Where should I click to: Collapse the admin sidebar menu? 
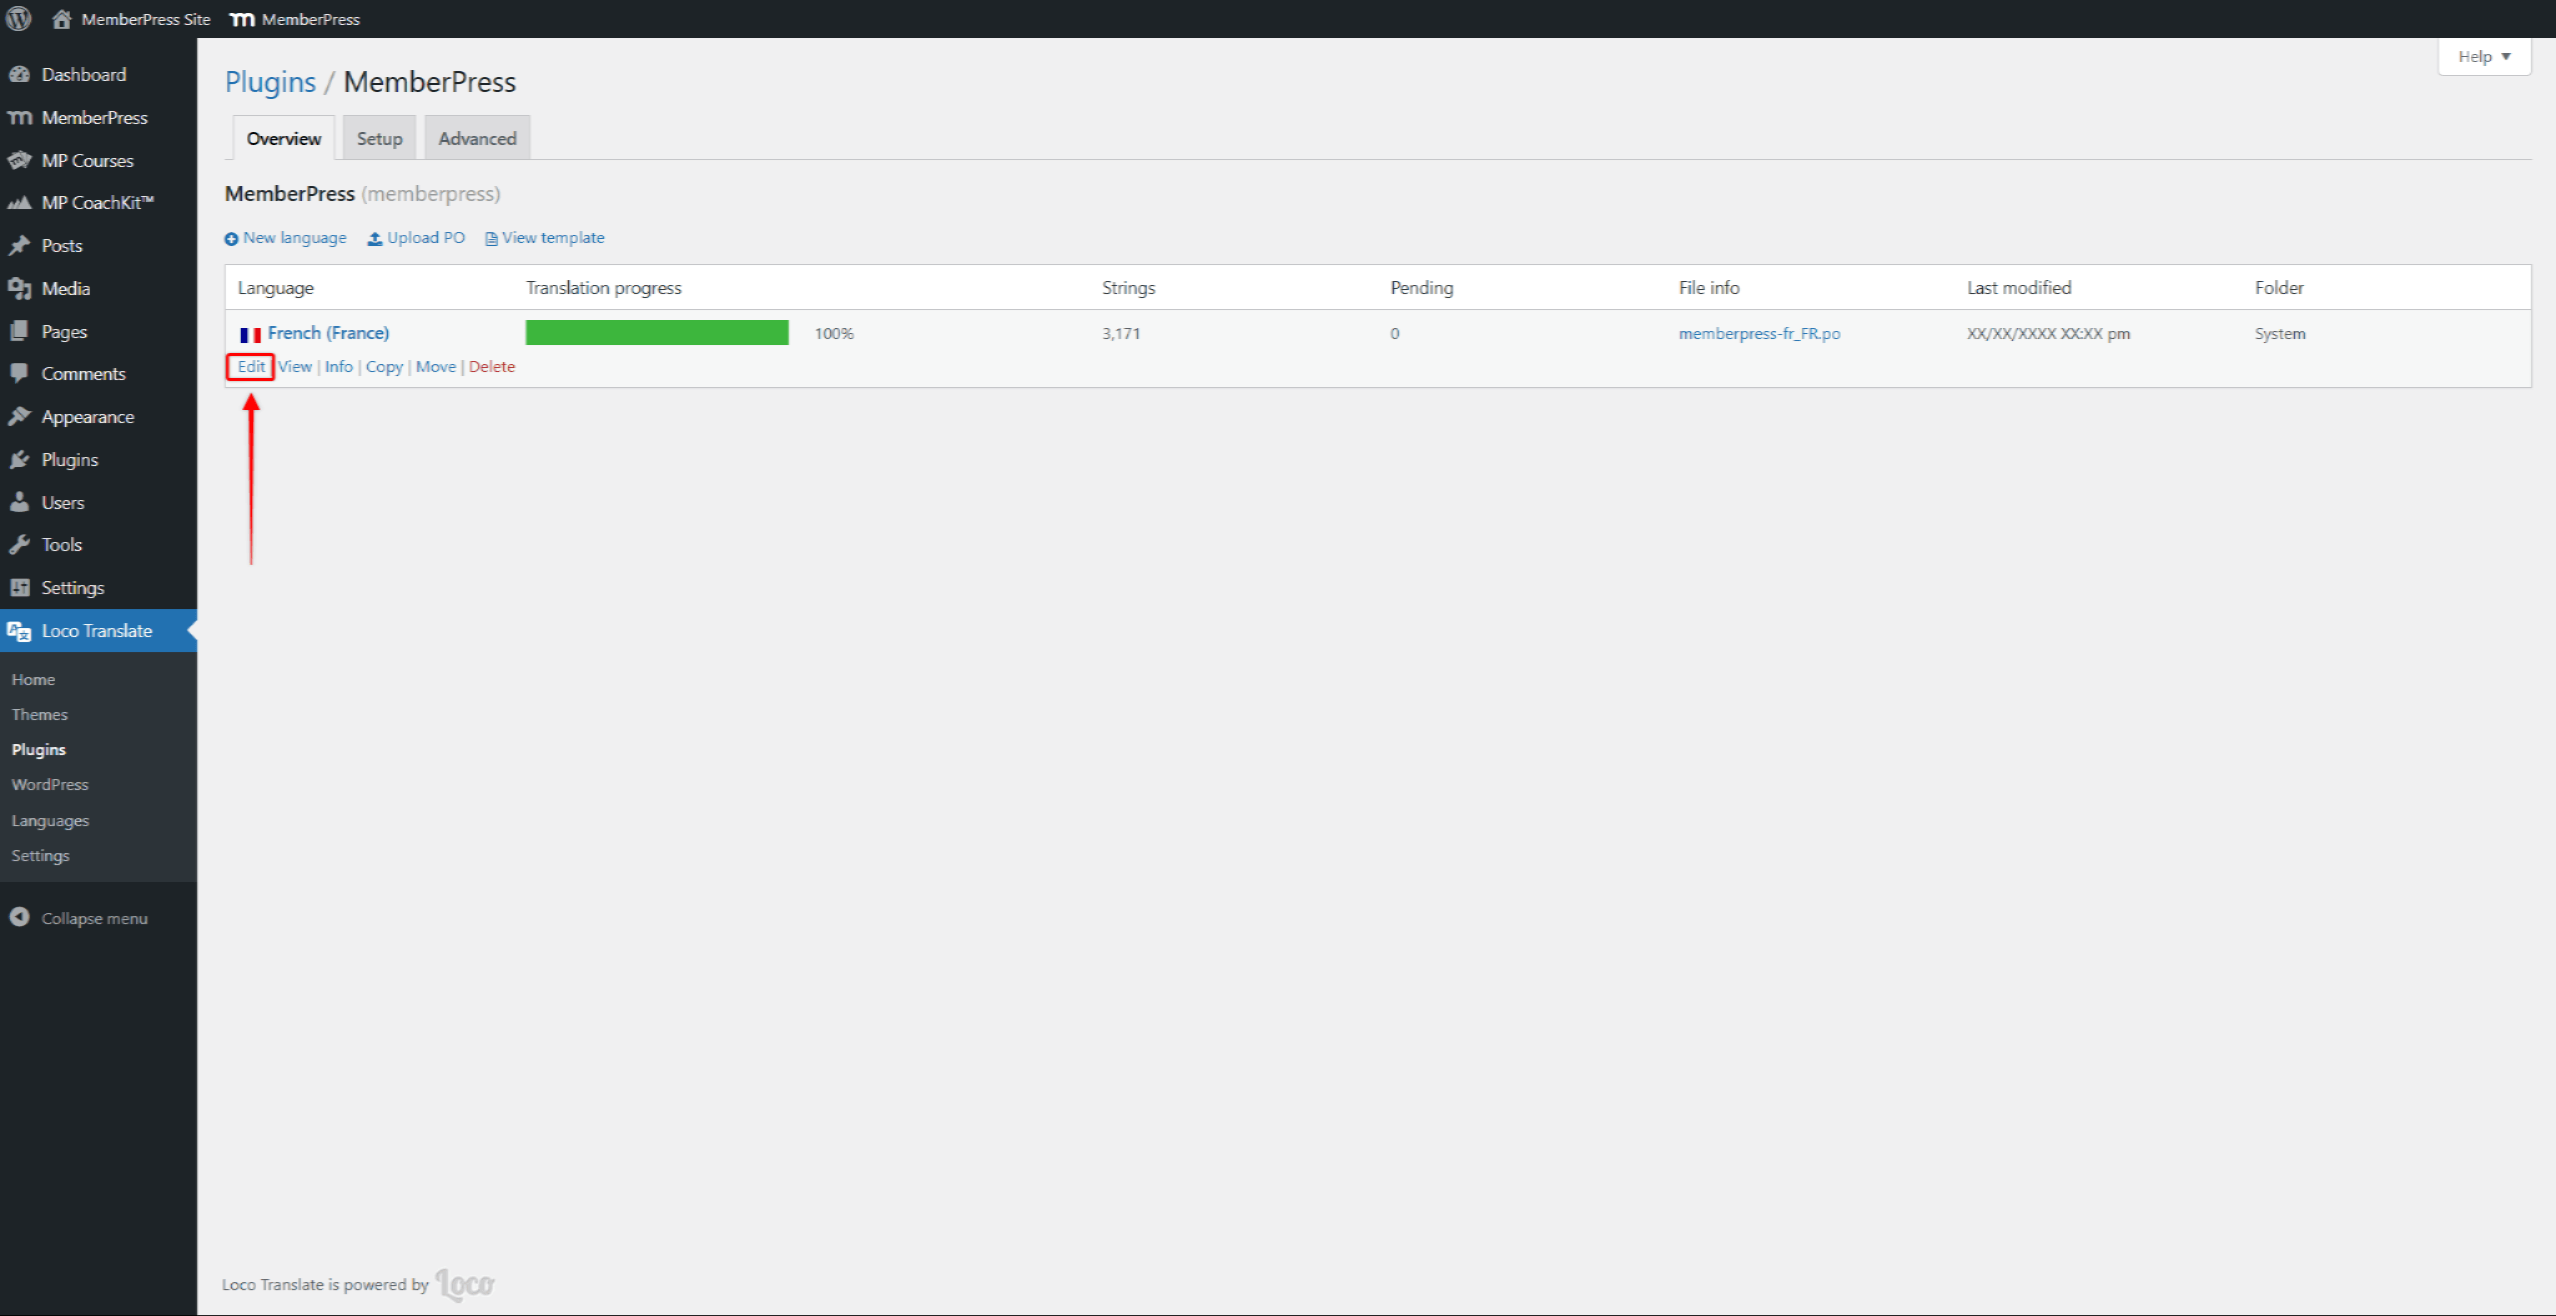click(94, 918)
